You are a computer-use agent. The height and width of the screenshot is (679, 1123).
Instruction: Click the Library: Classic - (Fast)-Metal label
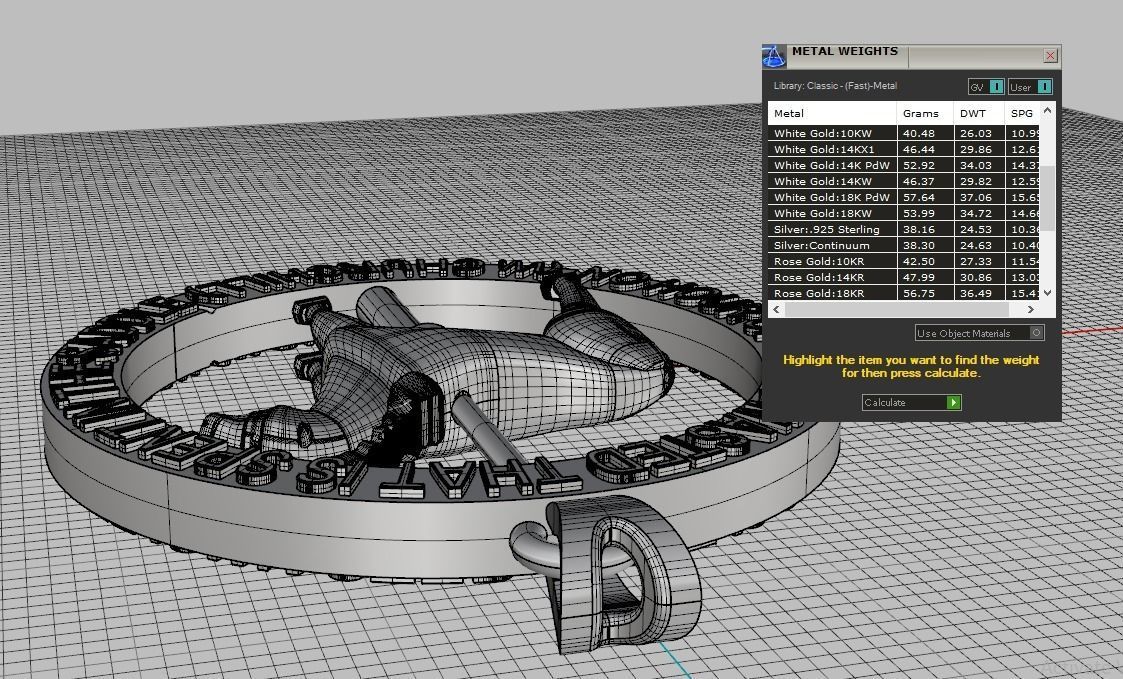pyautogui.click(x=835, y=86)
